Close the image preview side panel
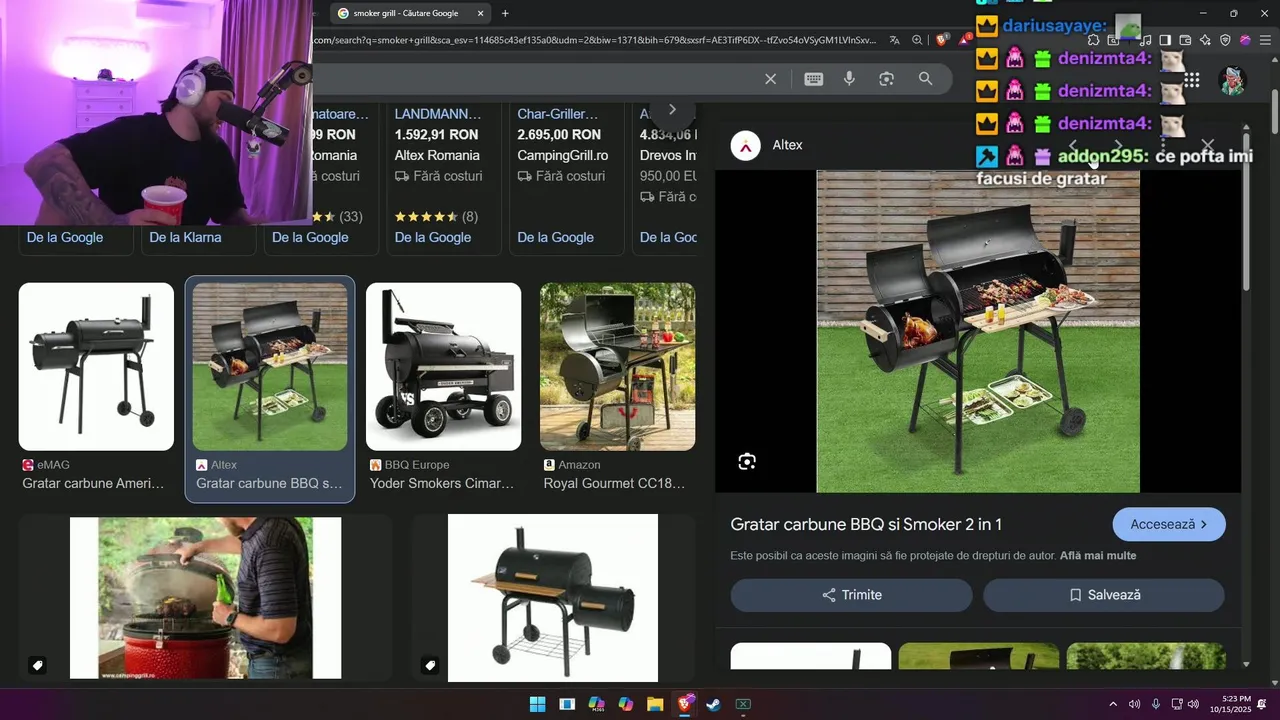The image size is (1280, 720). click(x=1207, y=145)
